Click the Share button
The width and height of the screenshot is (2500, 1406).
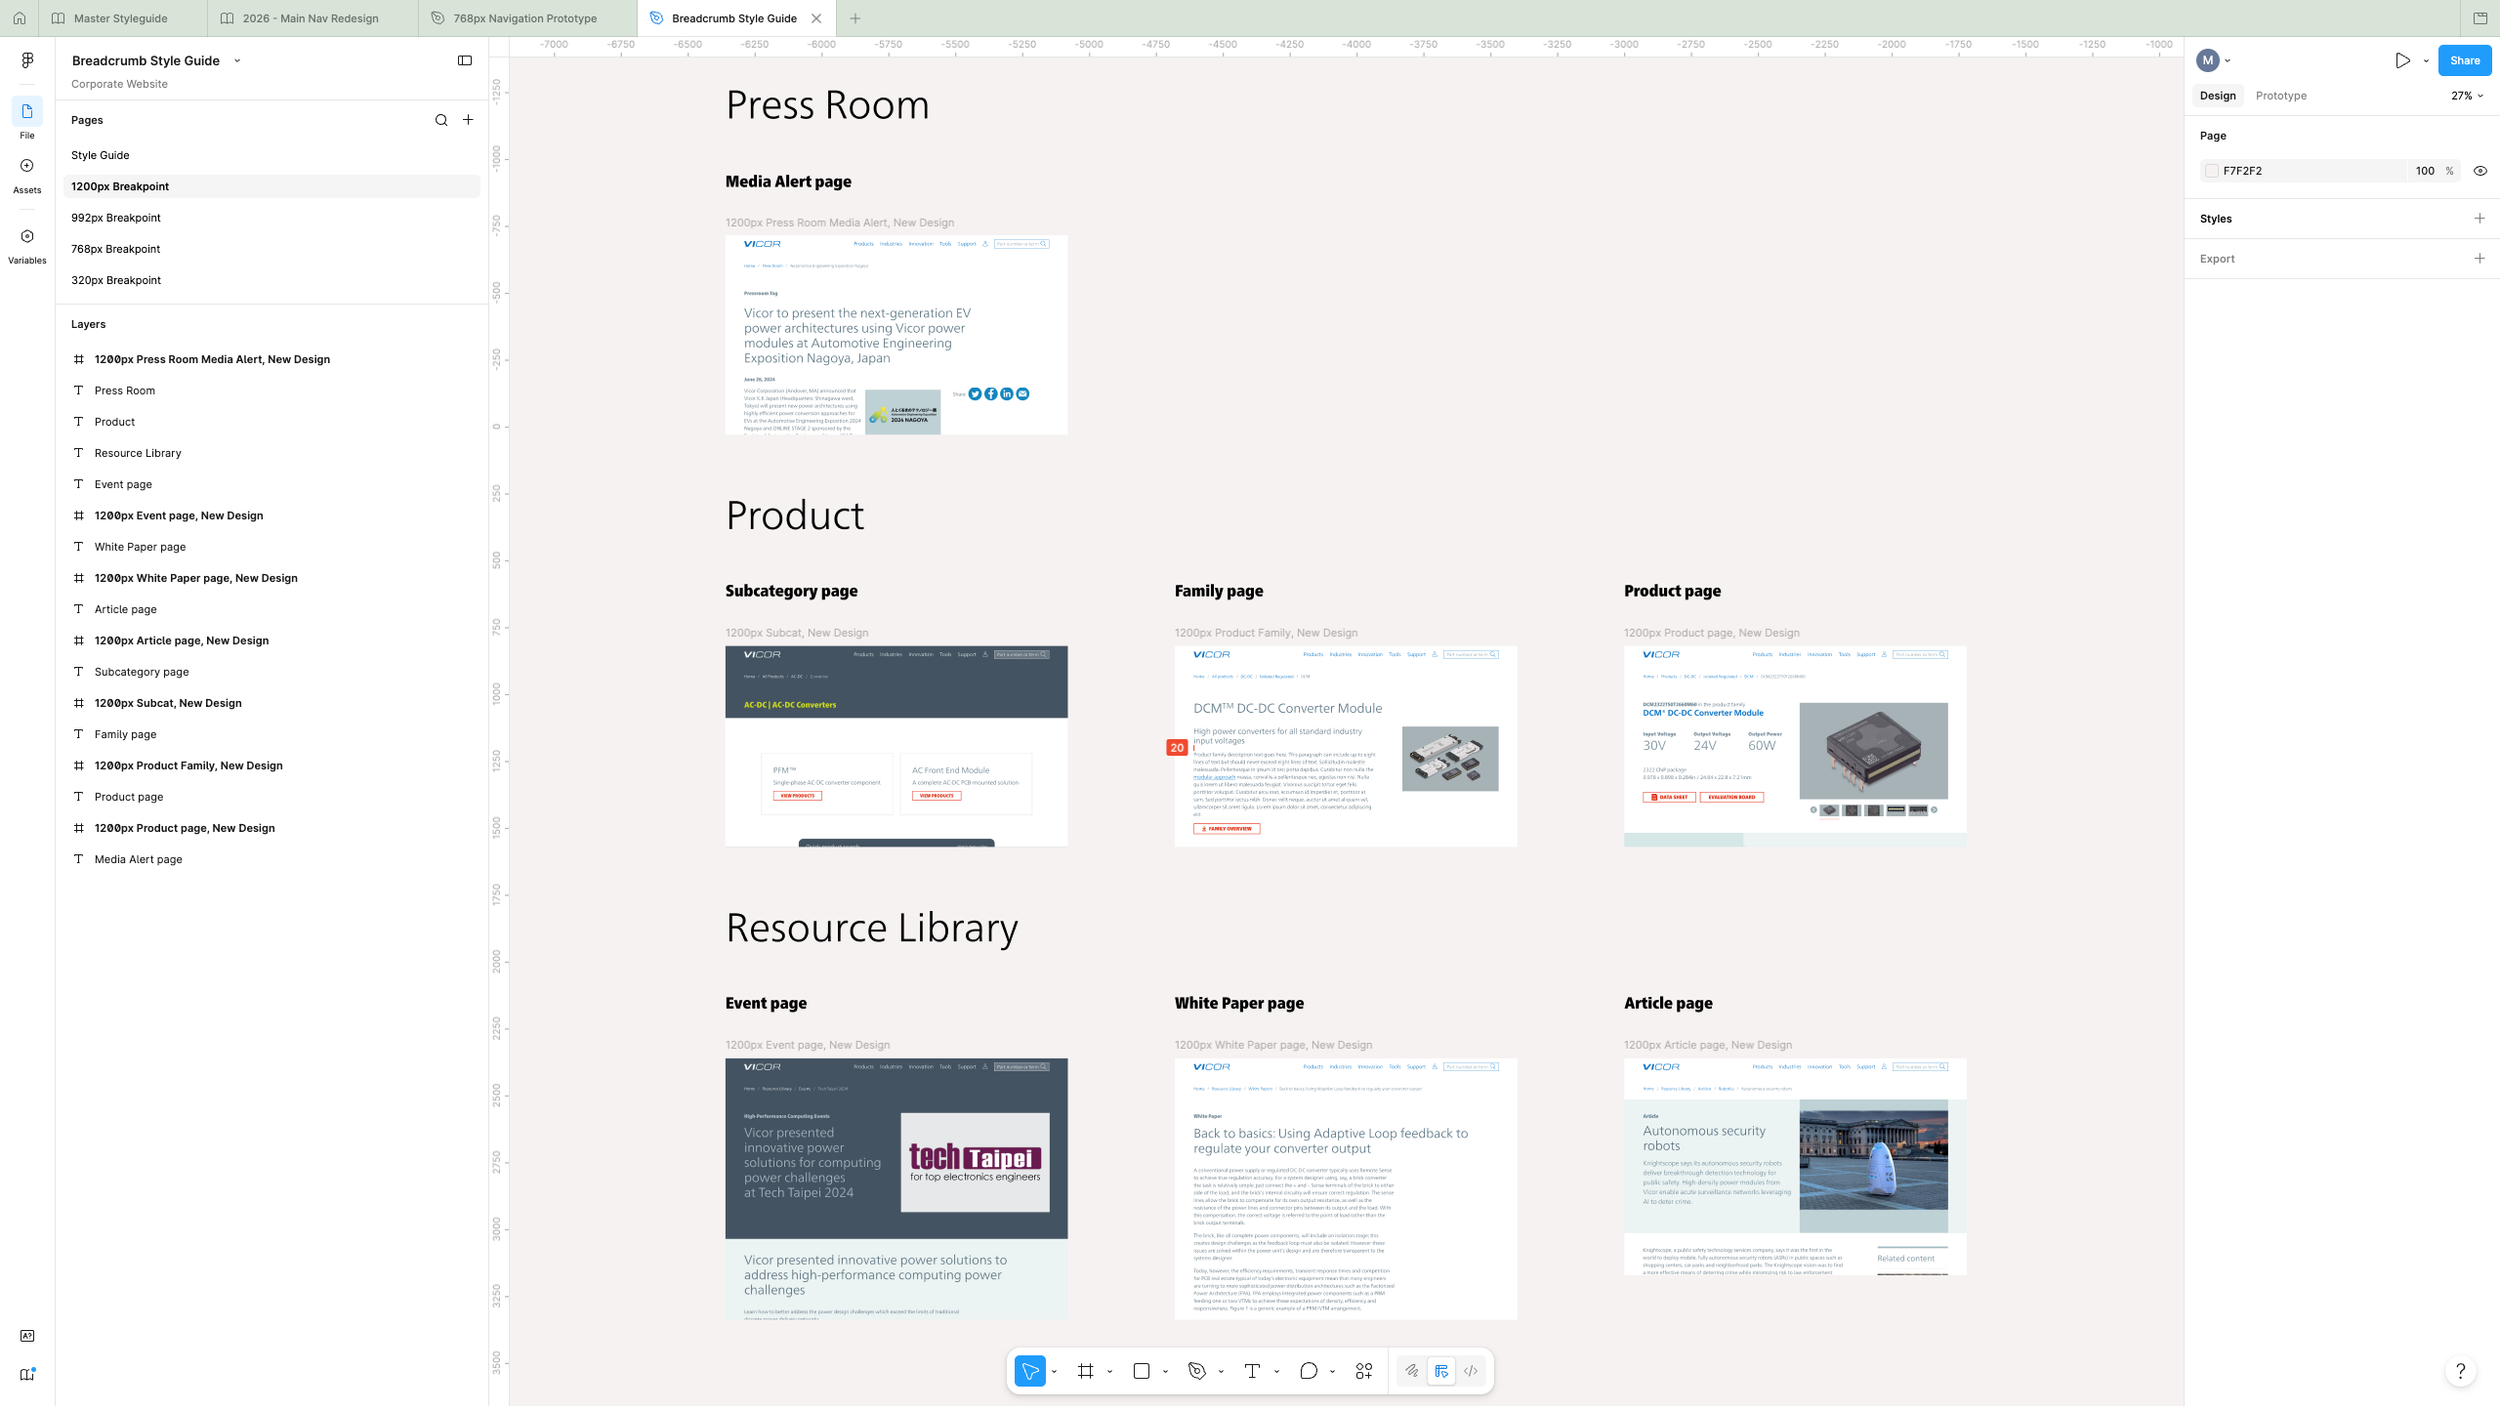point(2464,60)
